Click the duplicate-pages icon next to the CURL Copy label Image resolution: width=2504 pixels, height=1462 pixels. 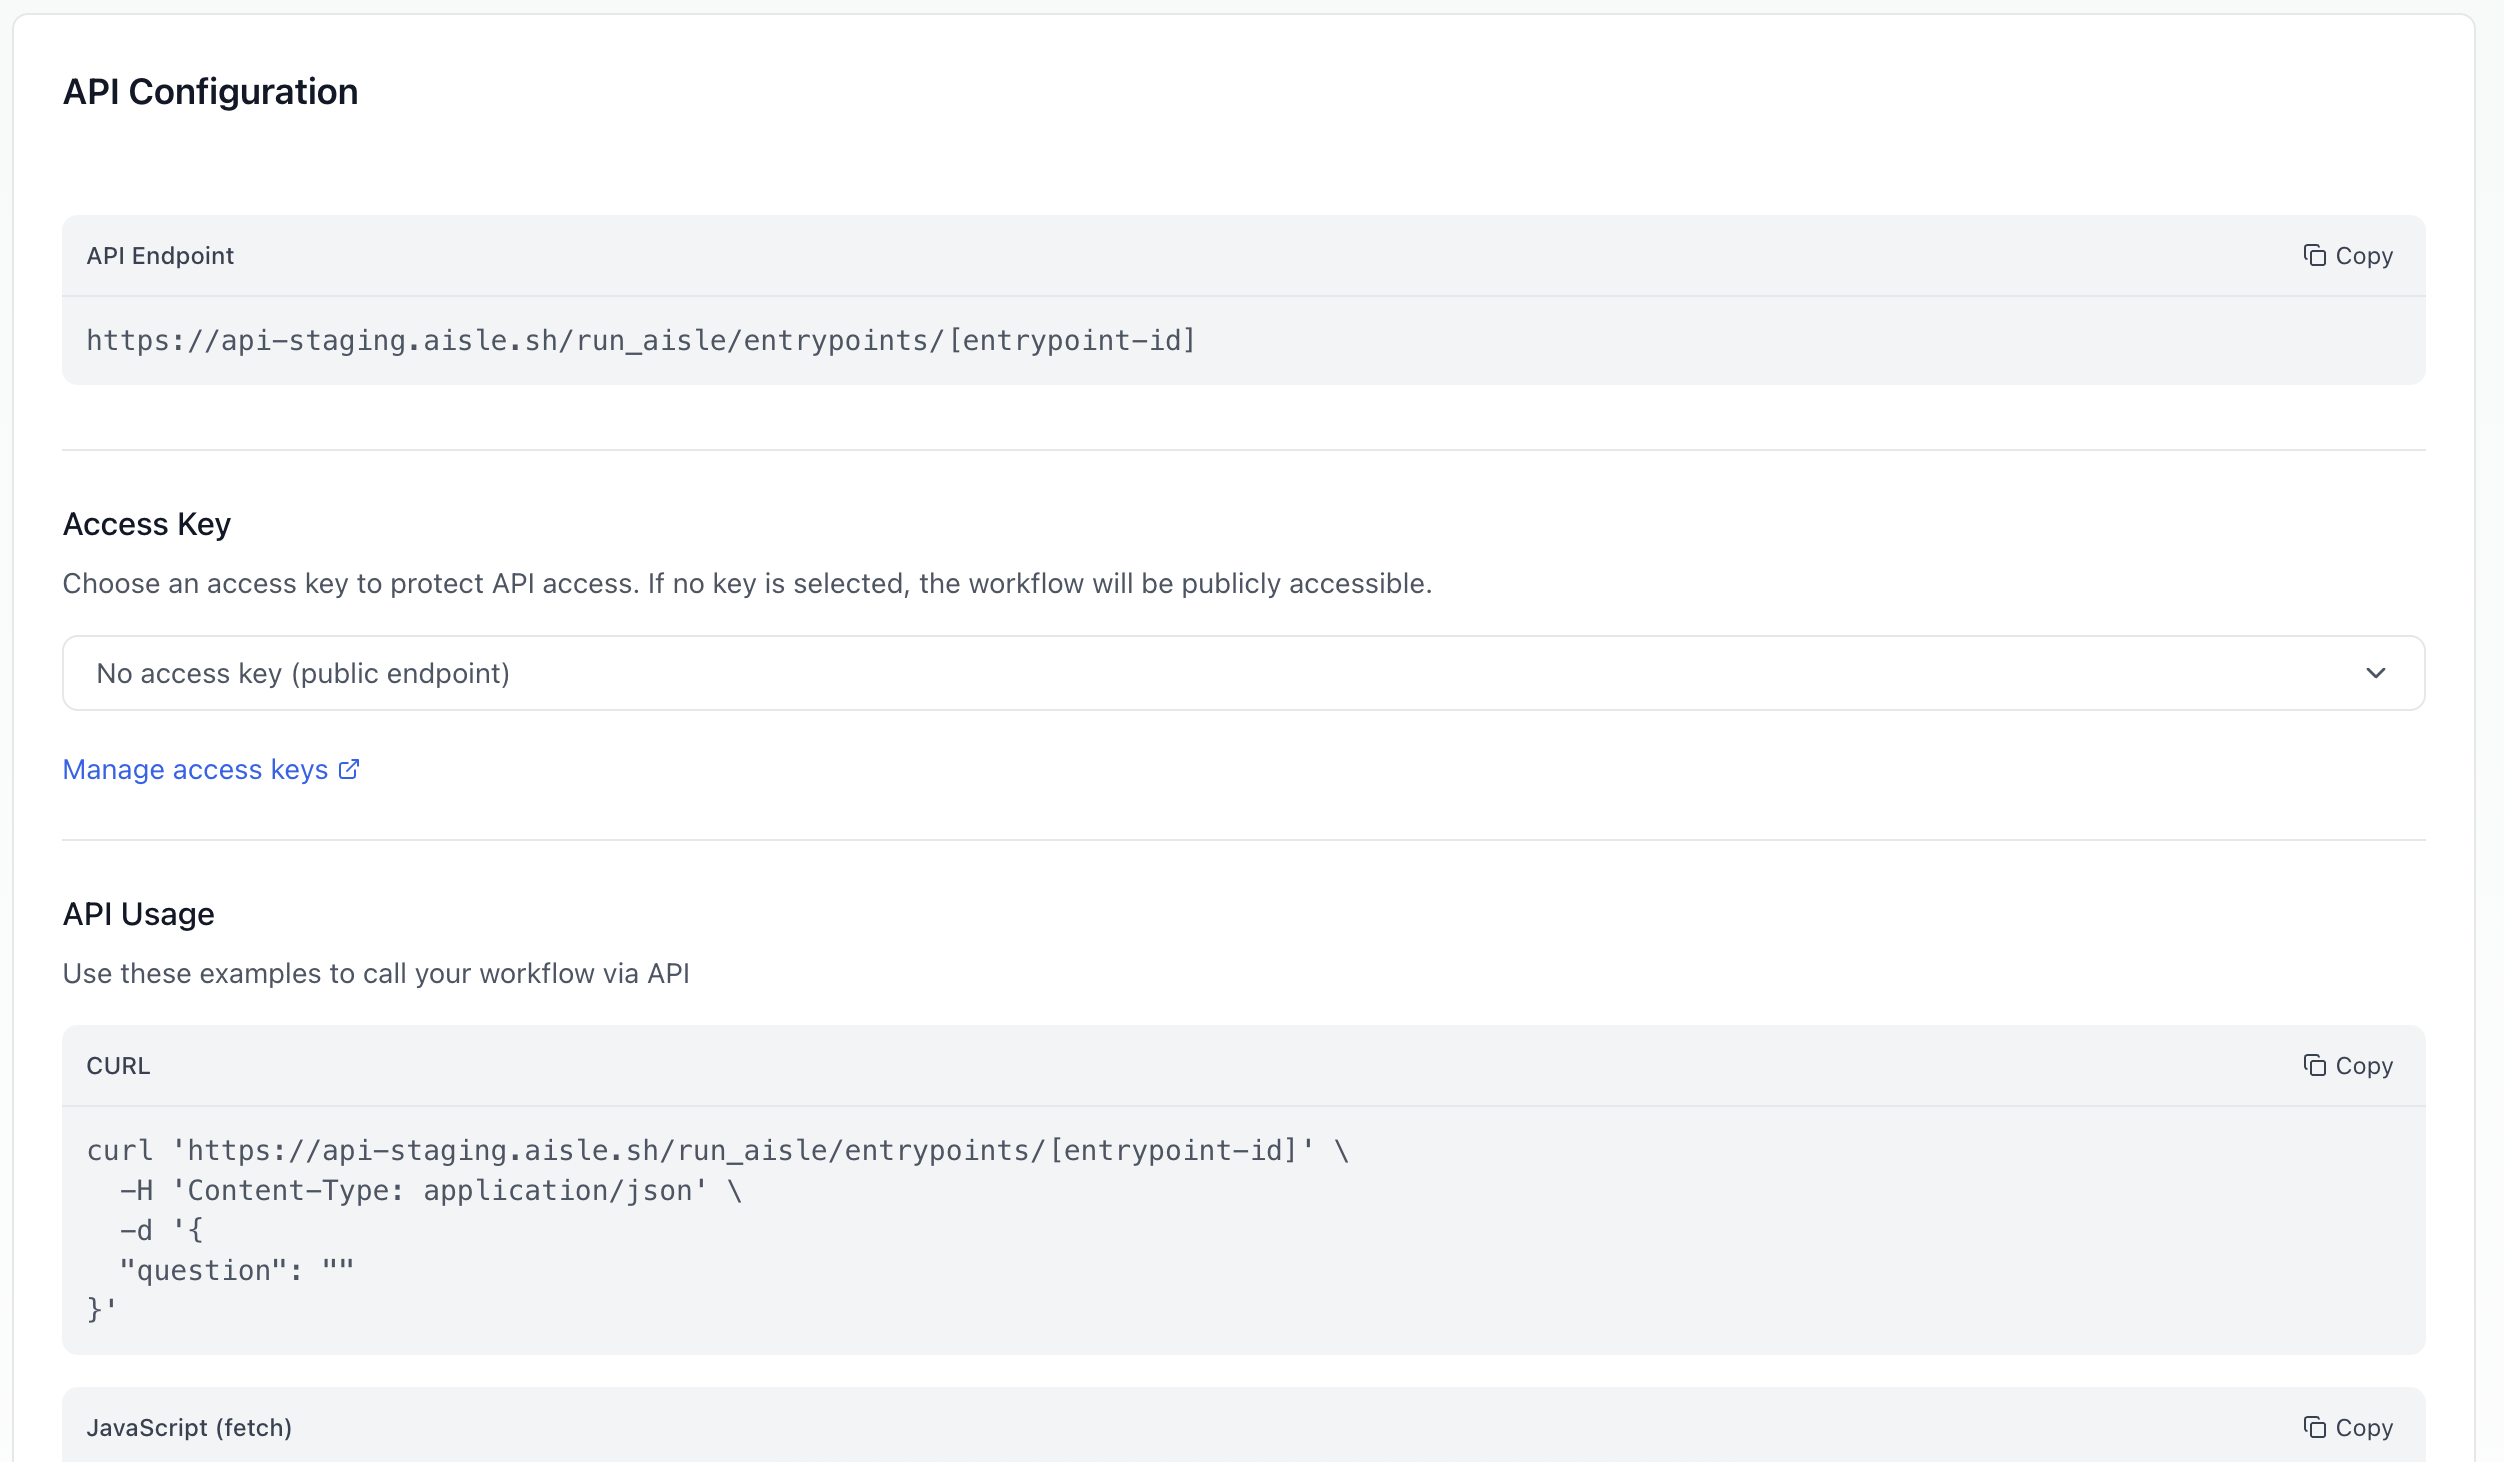[x=2315, y=1065]
